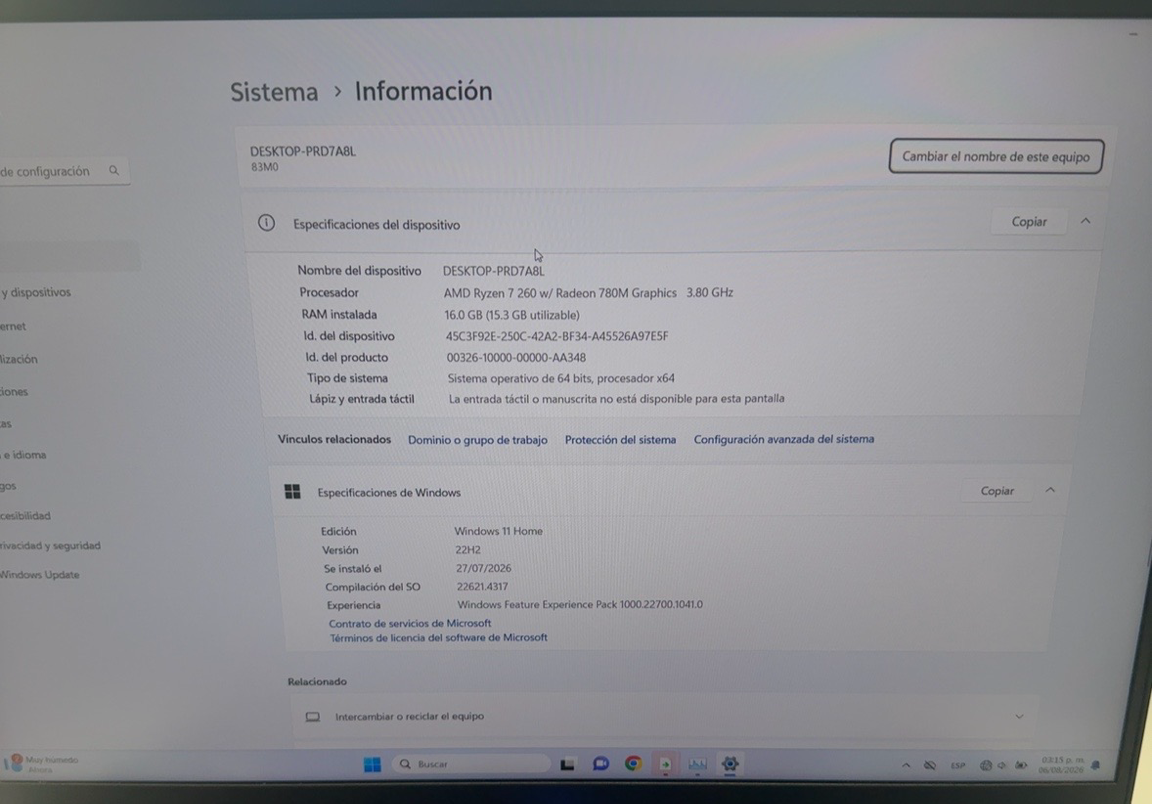The width and height of the screenshot is (1152, 804).
Task: Open the taskbar clock and date
Action: [1062, 764]
